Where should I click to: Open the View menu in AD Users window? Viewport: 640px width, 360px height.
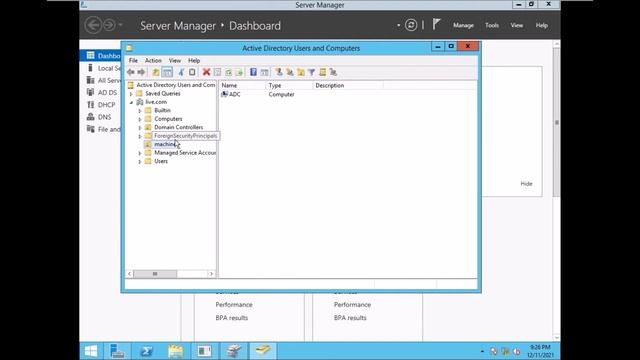pyautogui.click(x=175, y=60)
